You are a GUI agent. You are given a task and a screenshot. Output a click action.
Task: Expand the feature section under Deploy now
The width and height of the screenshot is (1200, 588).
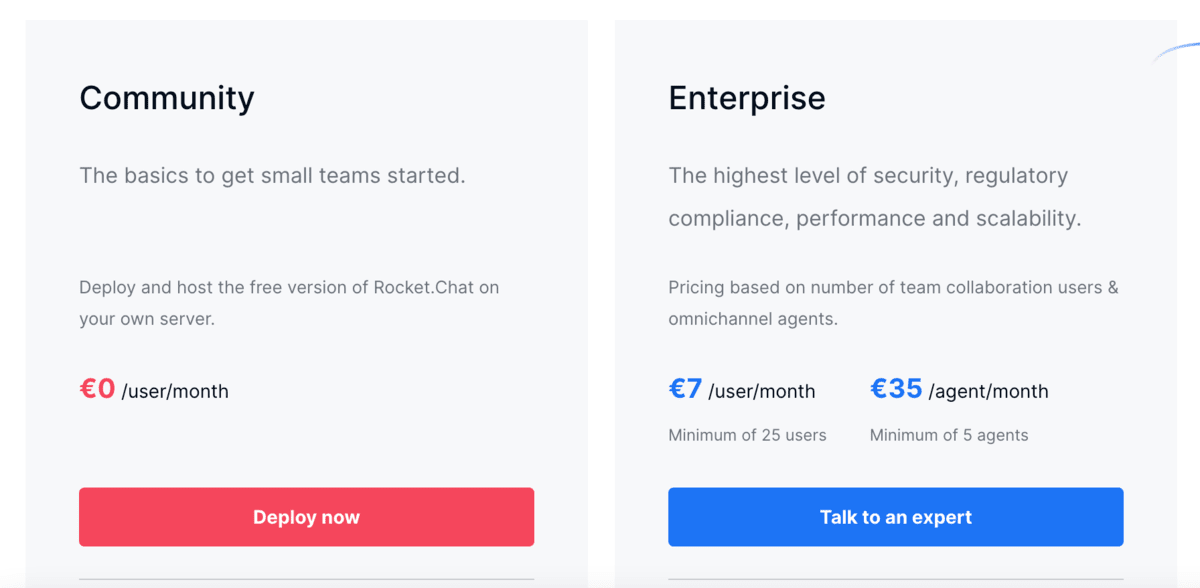(x=306, y=580)
